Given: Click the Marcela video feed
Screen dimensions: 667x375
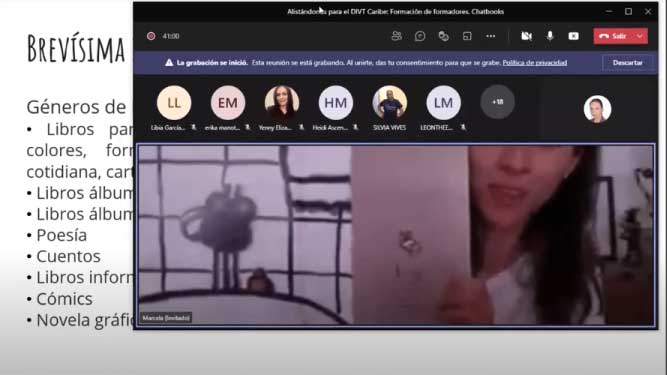Looking at the screenshot, I should (396, 235).
